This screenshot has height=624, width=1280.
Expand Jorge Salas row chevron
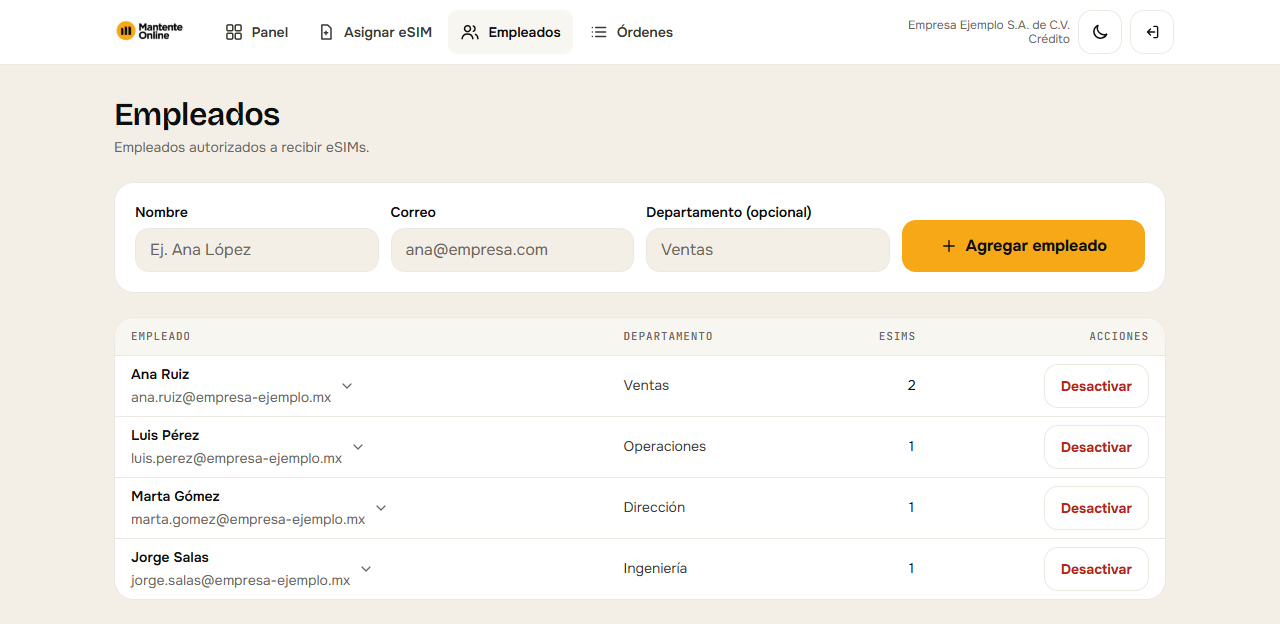tap(366, 569)
